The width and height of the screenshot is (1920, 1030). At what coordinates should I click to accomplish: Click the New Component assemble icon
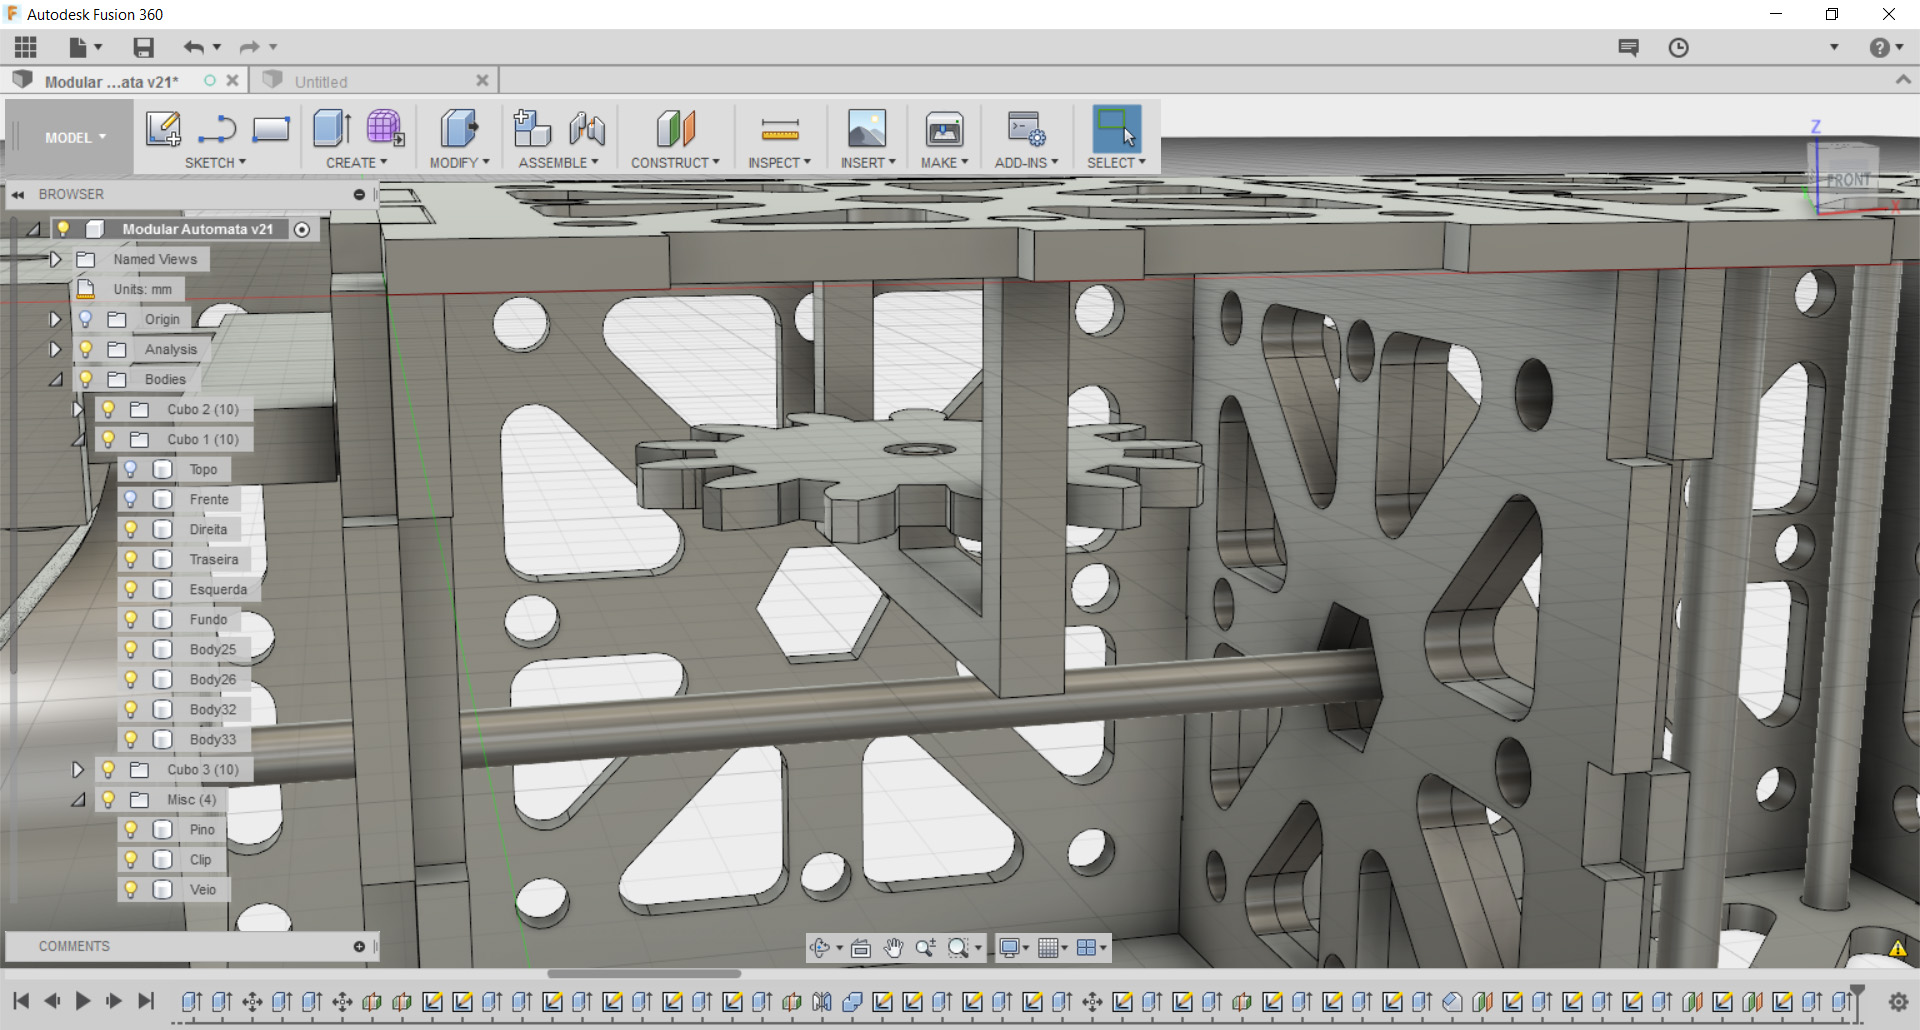[532, 129]
